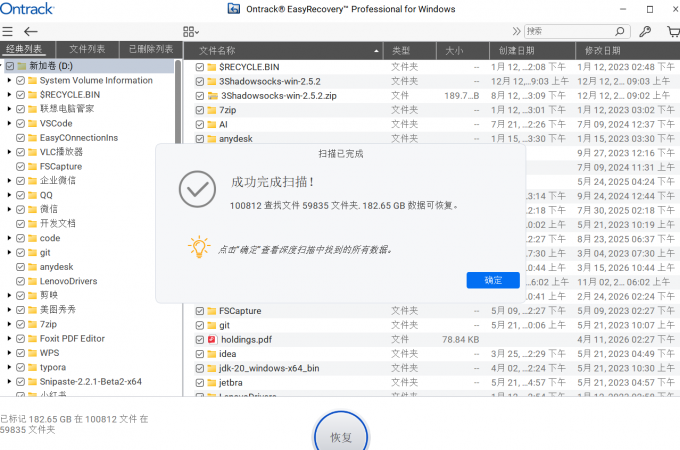Viewport: 680px width, 450px height.
Task: Click the search magnifier icon
Action: click(x=620, y=31)
